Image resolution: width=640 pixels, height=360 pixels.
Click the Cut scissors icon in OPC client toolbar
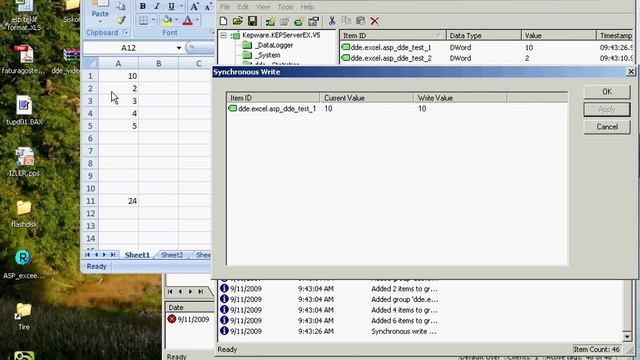(332, 21)
